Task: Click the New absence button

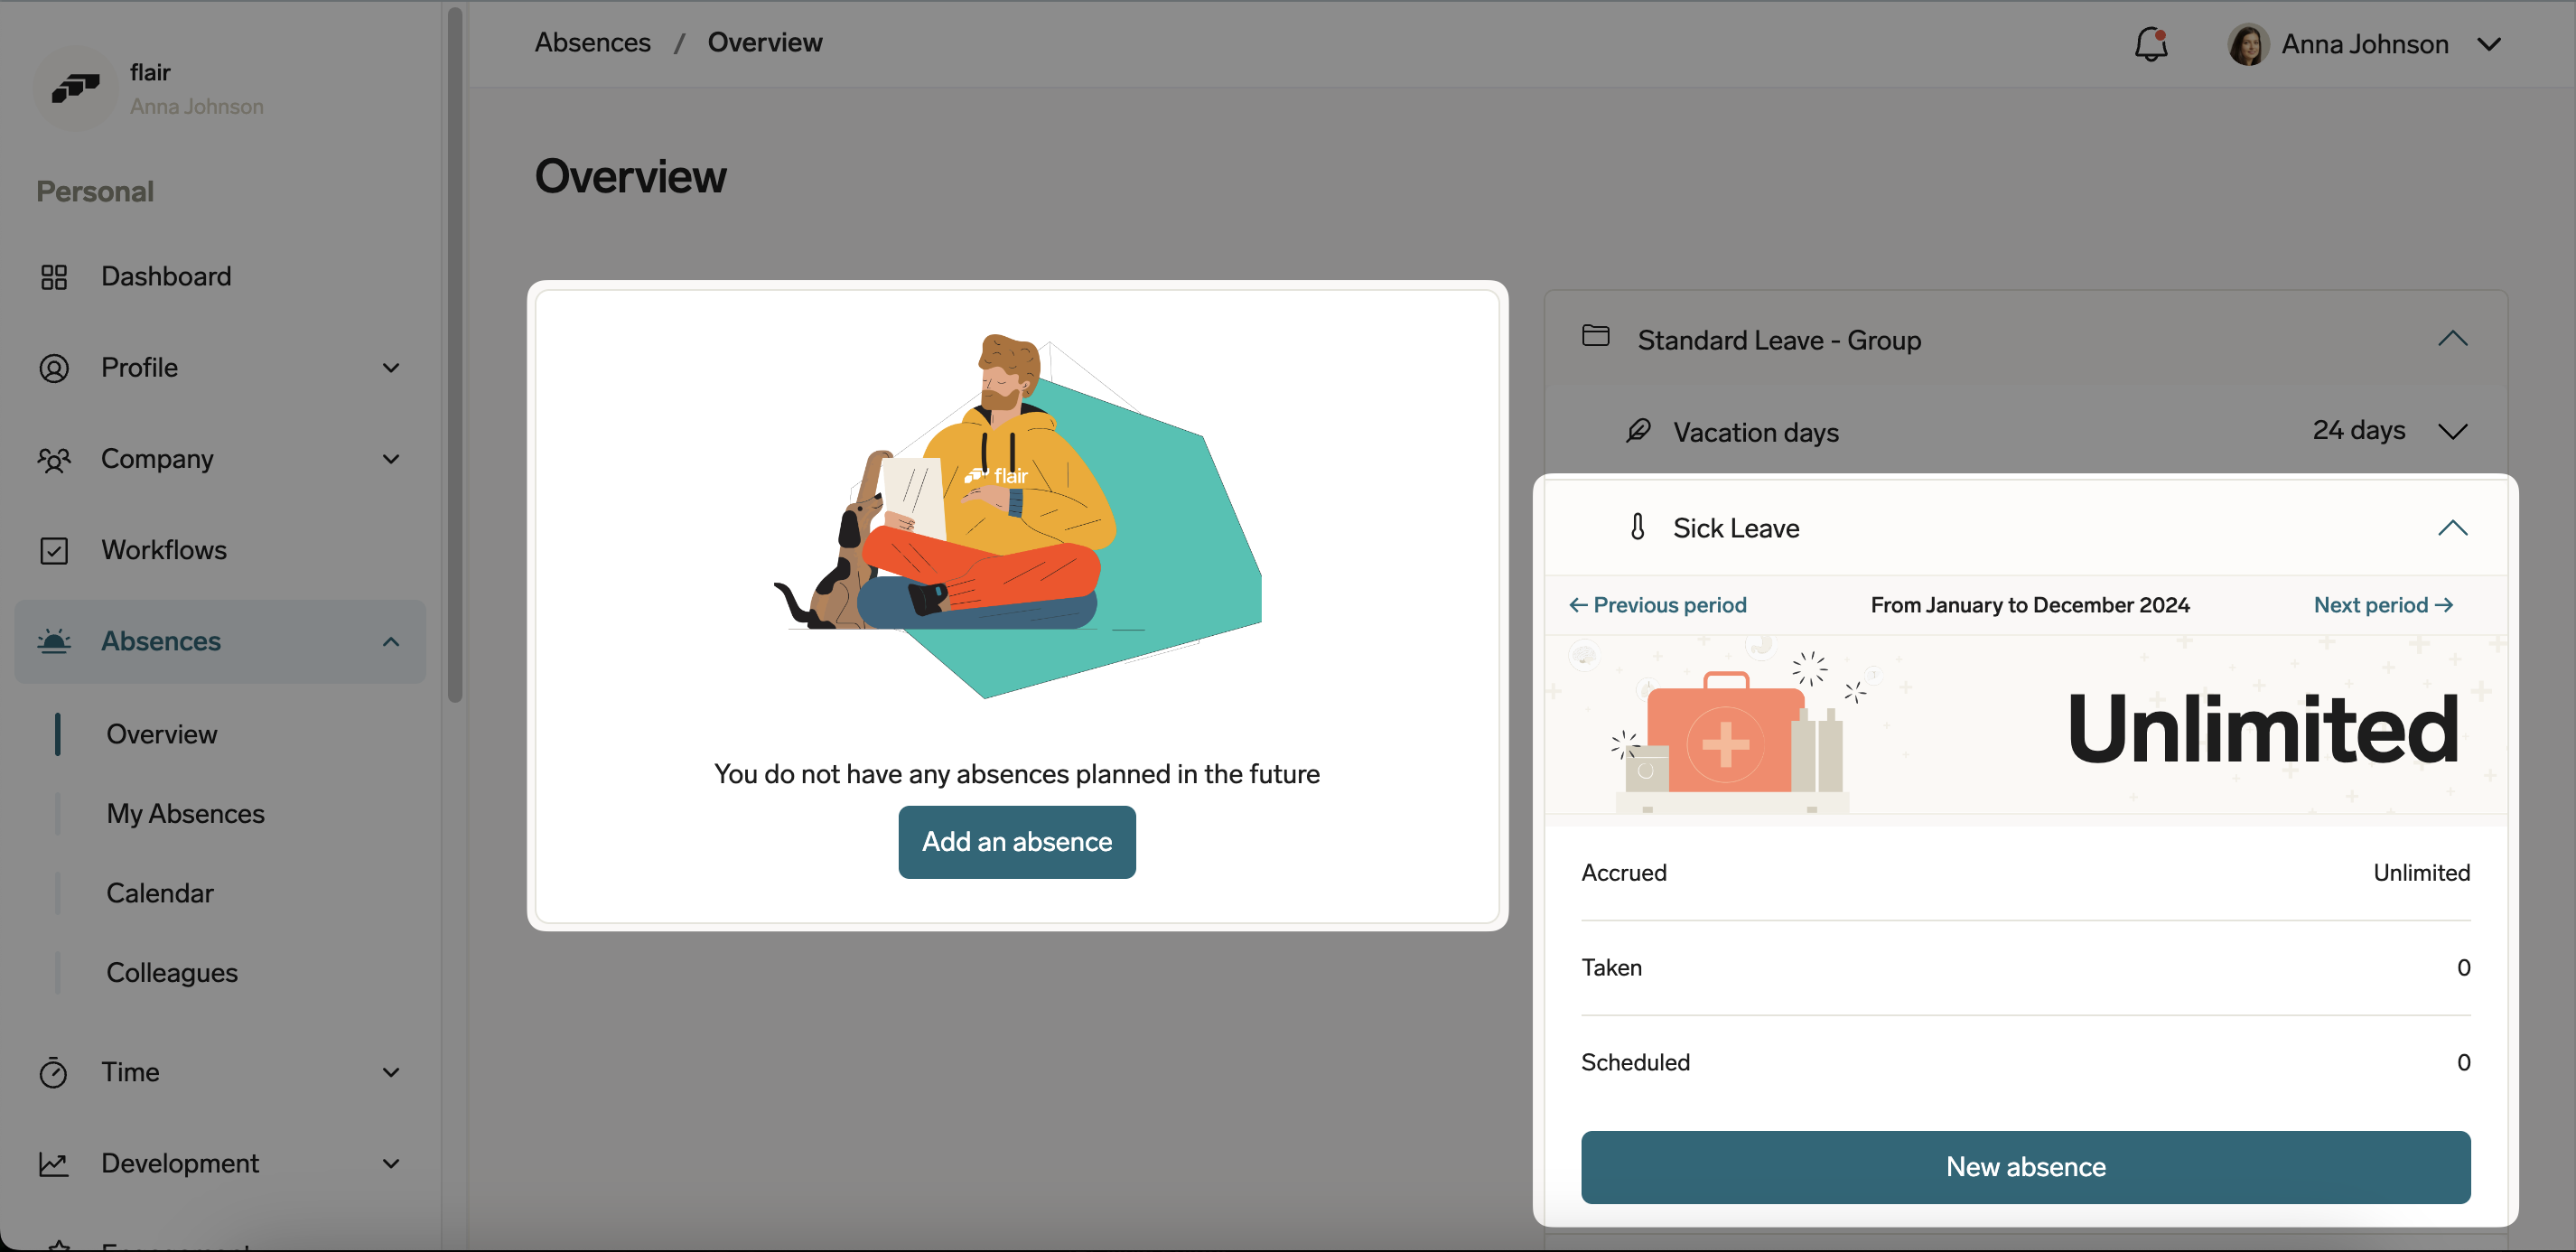Action: point(2025,1167)
